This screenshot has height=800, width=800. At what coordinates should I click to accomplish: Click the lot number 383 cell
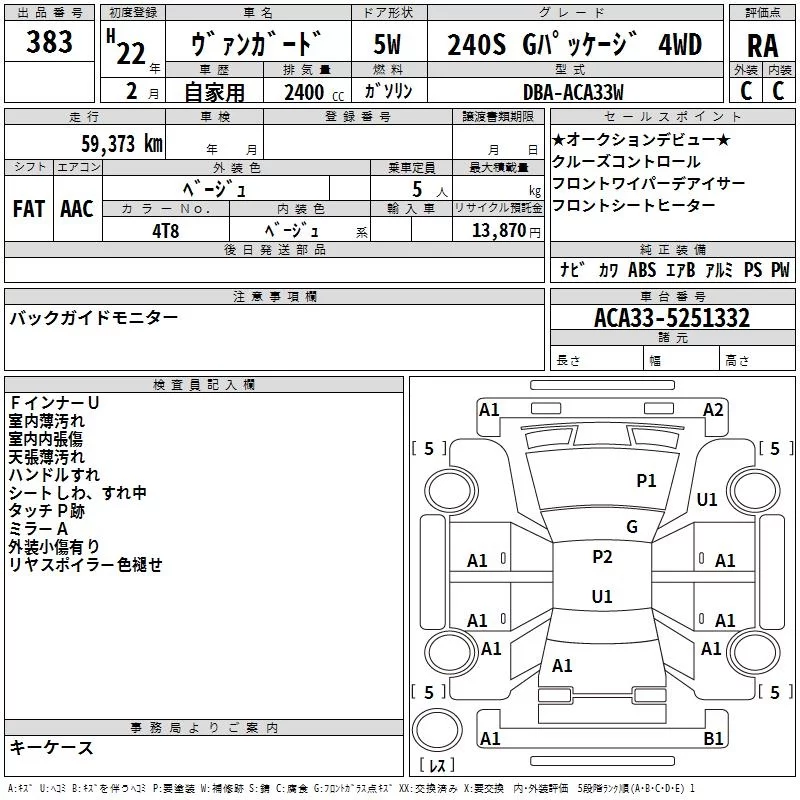(x=49, y=41)
